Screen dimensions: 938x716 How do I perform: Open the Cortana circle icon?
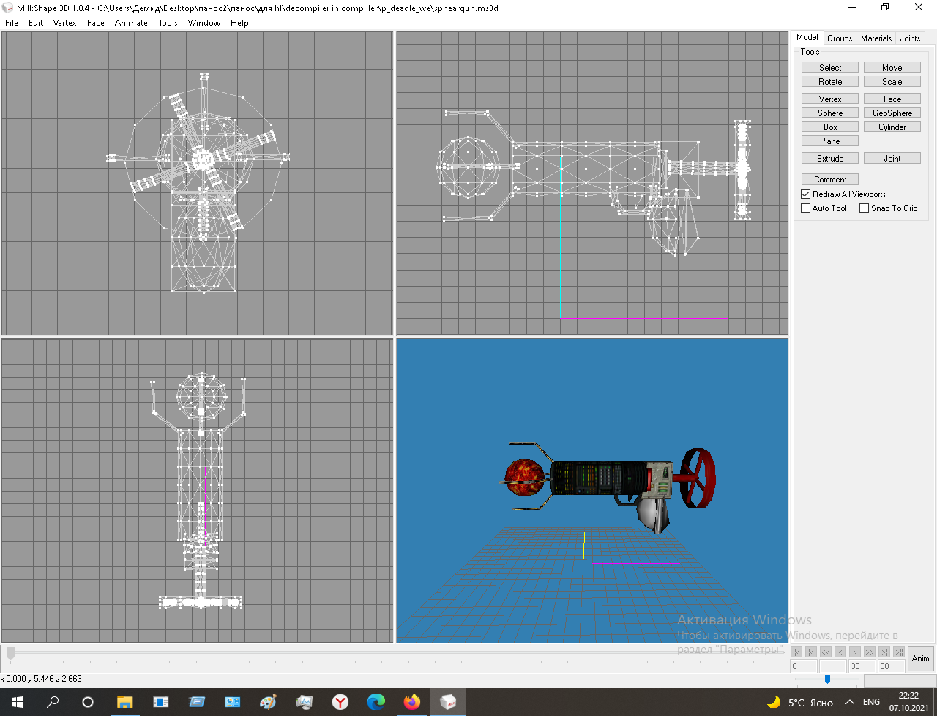point(88,701)
